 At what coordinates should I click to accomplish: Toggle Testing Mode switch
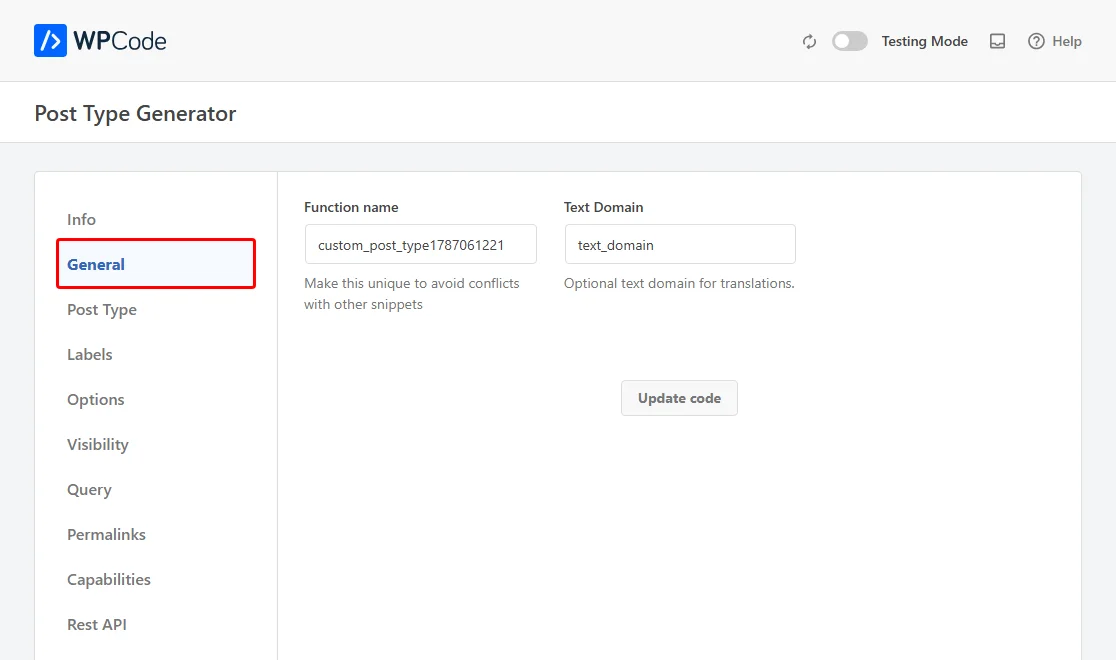pyautogui.click(x=850, y=41)
